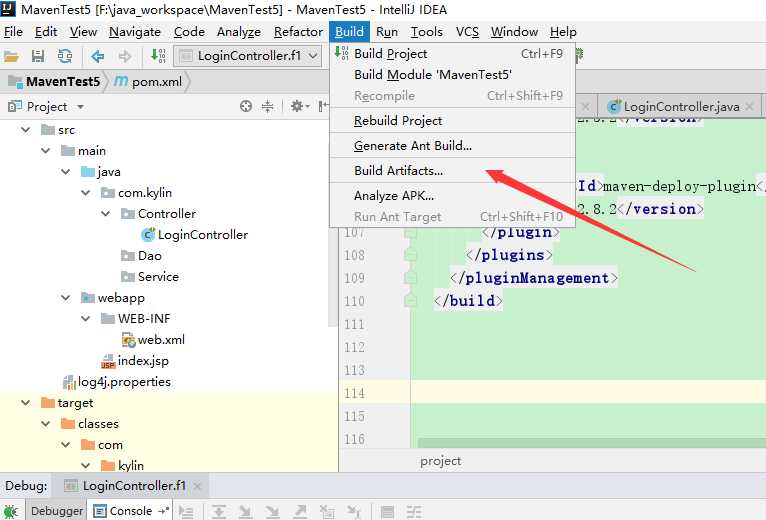This screenshot has height=520, width=766.
Task: Open the Project panel settings gear
Action: click(299, 106)
